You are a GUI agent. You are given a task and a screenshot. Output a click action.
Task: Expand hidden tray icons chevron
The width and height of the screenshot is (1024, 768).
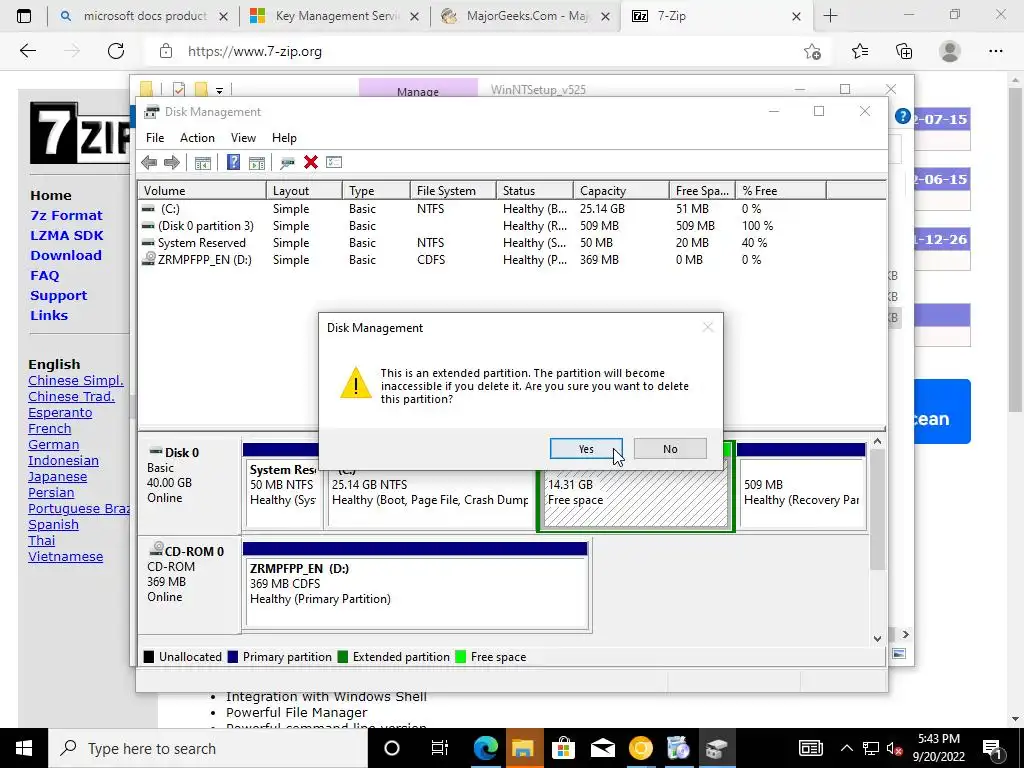coord(846,748)
